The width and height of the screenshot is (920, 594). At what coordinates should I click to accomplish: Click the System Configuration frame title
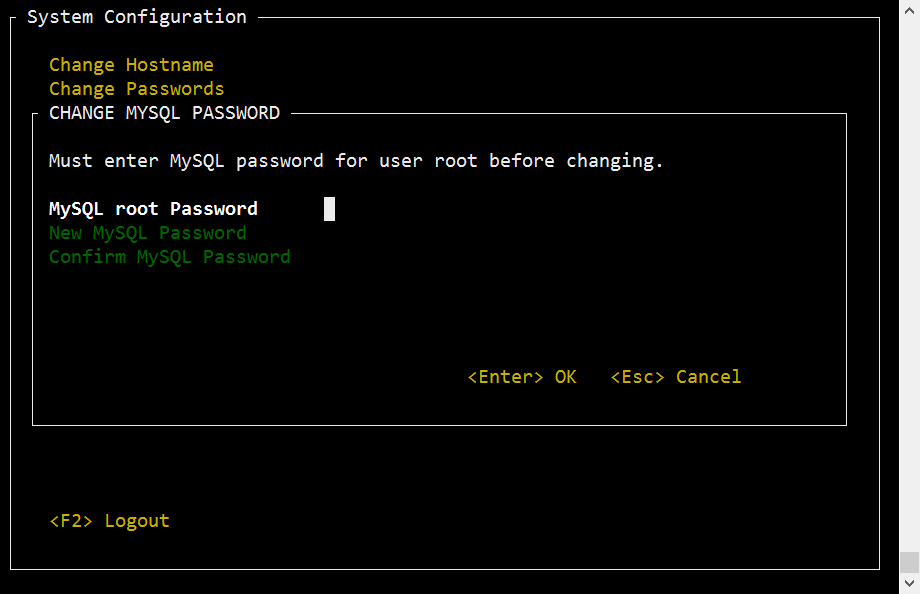click(x=137, y=17)
